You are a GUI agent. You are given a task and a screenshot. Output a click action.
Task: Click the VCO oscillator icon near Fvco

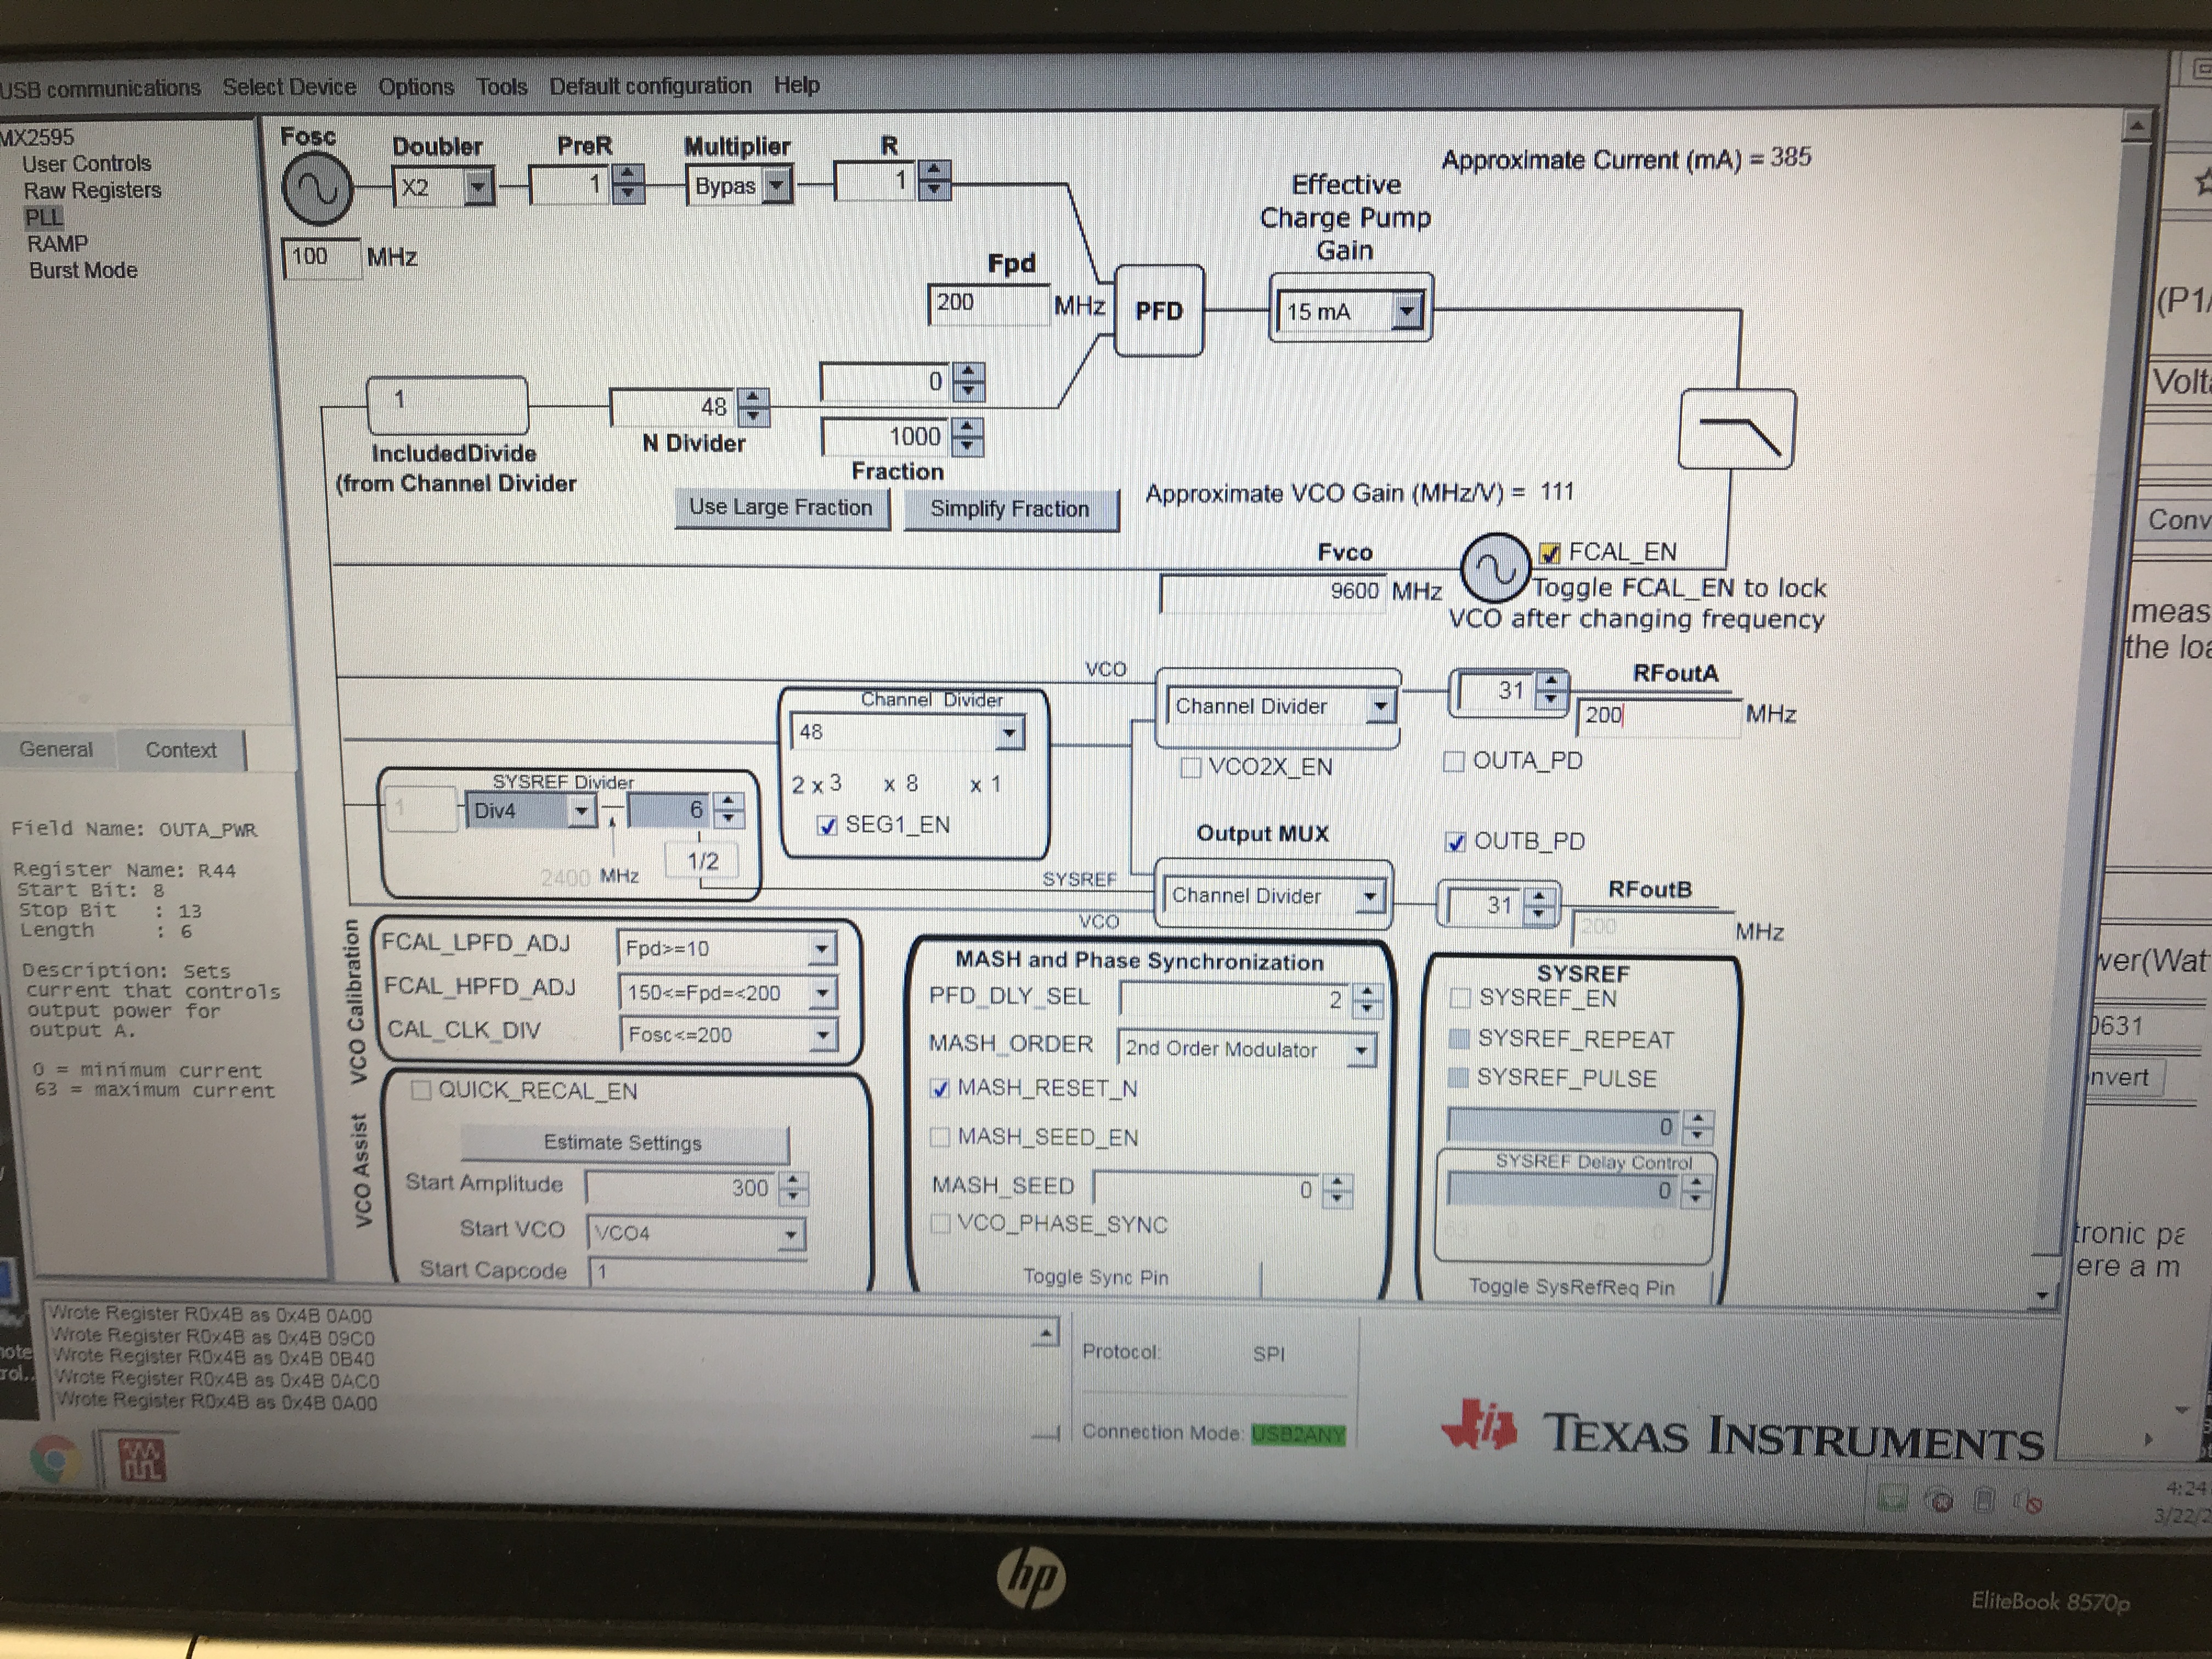tap(1495, 568)
